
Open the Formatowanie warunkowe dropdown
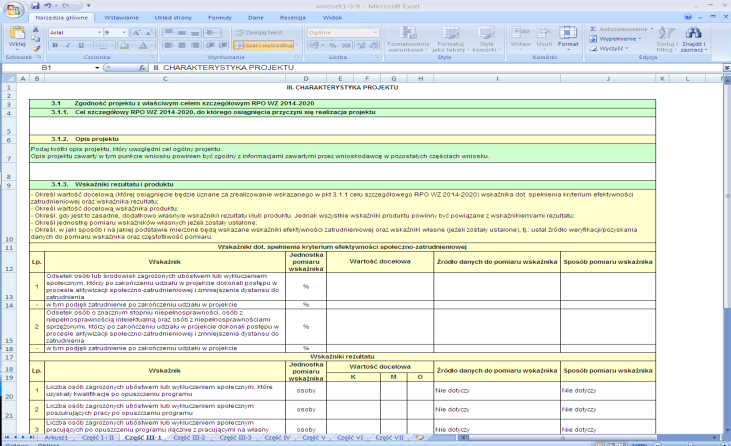pyautogui.click(x=408, y=39)
